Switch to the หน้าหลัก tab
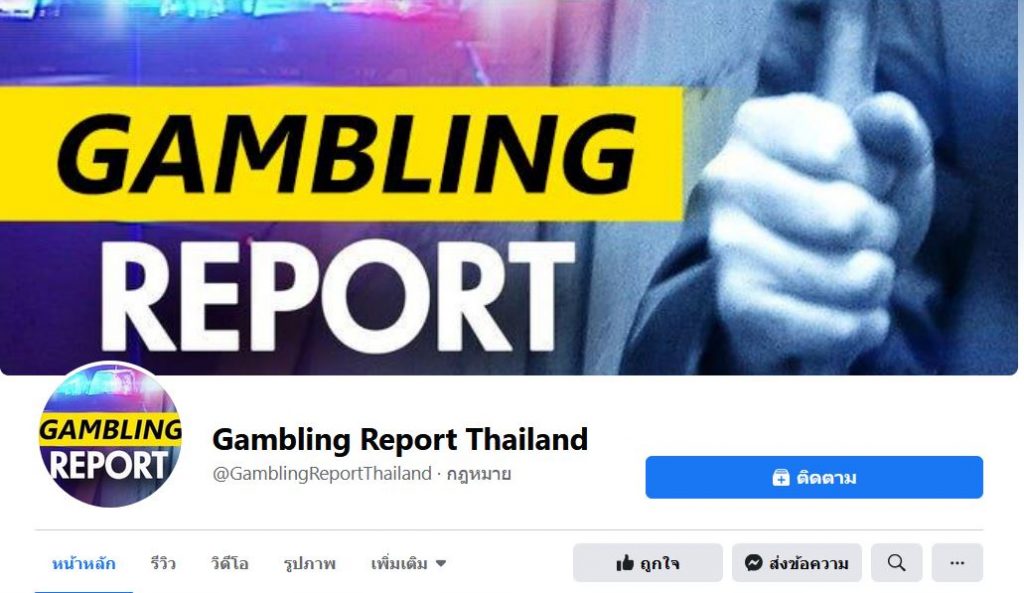This screenshot has width=1024, height=593. pos(84,564)
